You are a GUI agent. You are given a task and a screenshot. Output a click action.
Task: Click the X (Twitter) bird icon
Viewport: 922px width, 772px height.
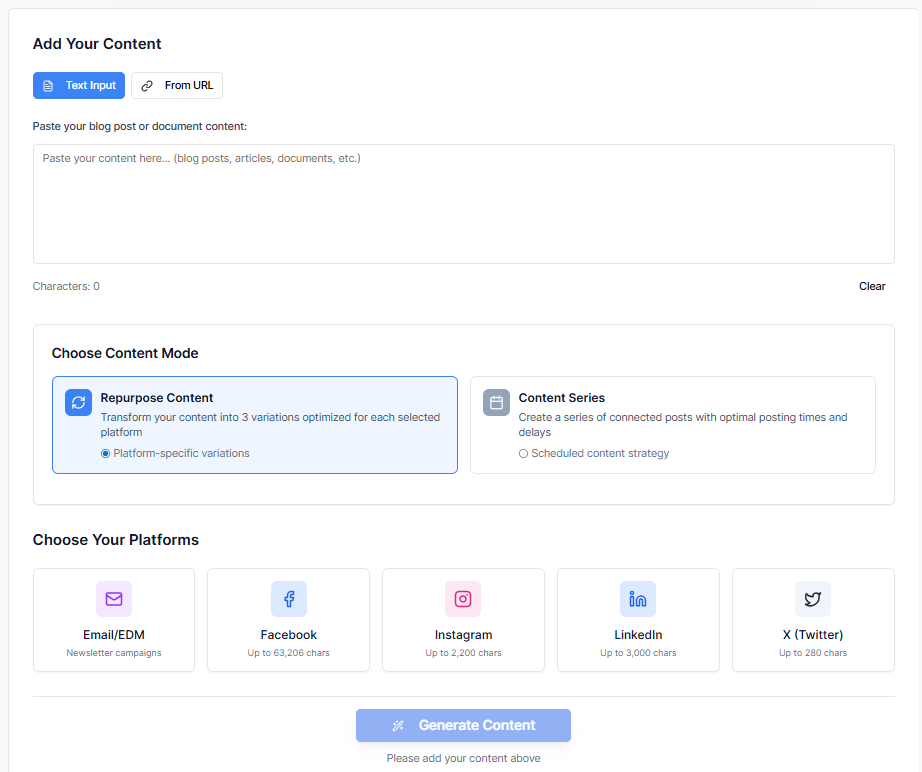click(813, 599)
